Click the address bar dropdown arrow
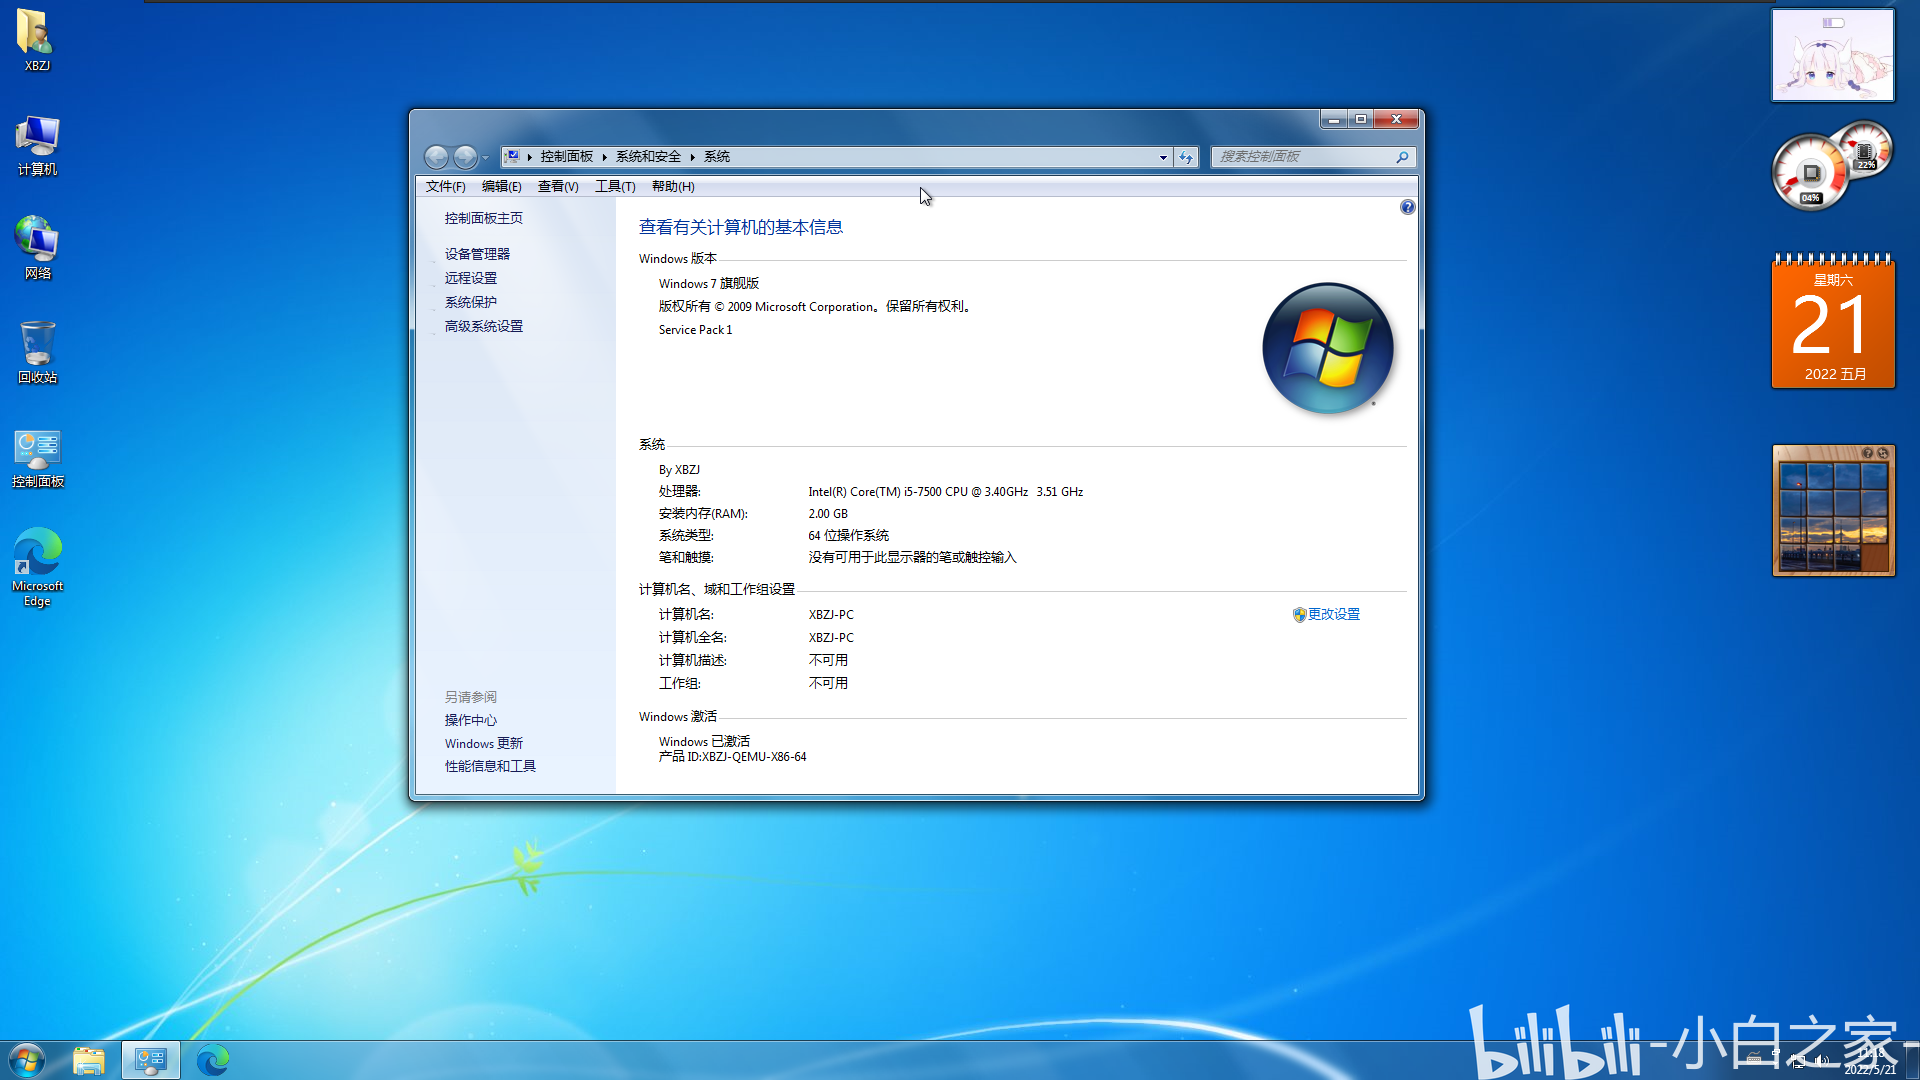 coord(1160,156)
